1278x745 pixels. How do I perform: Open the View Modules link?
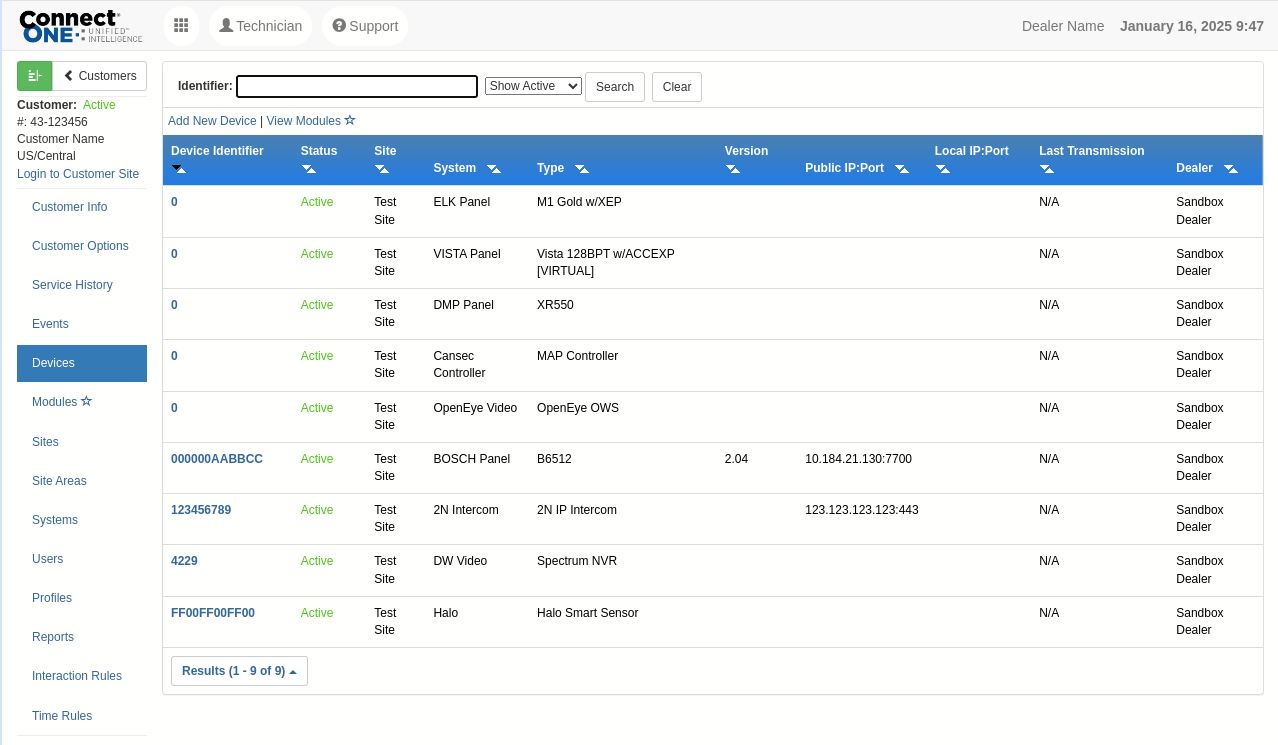point(304,120)
